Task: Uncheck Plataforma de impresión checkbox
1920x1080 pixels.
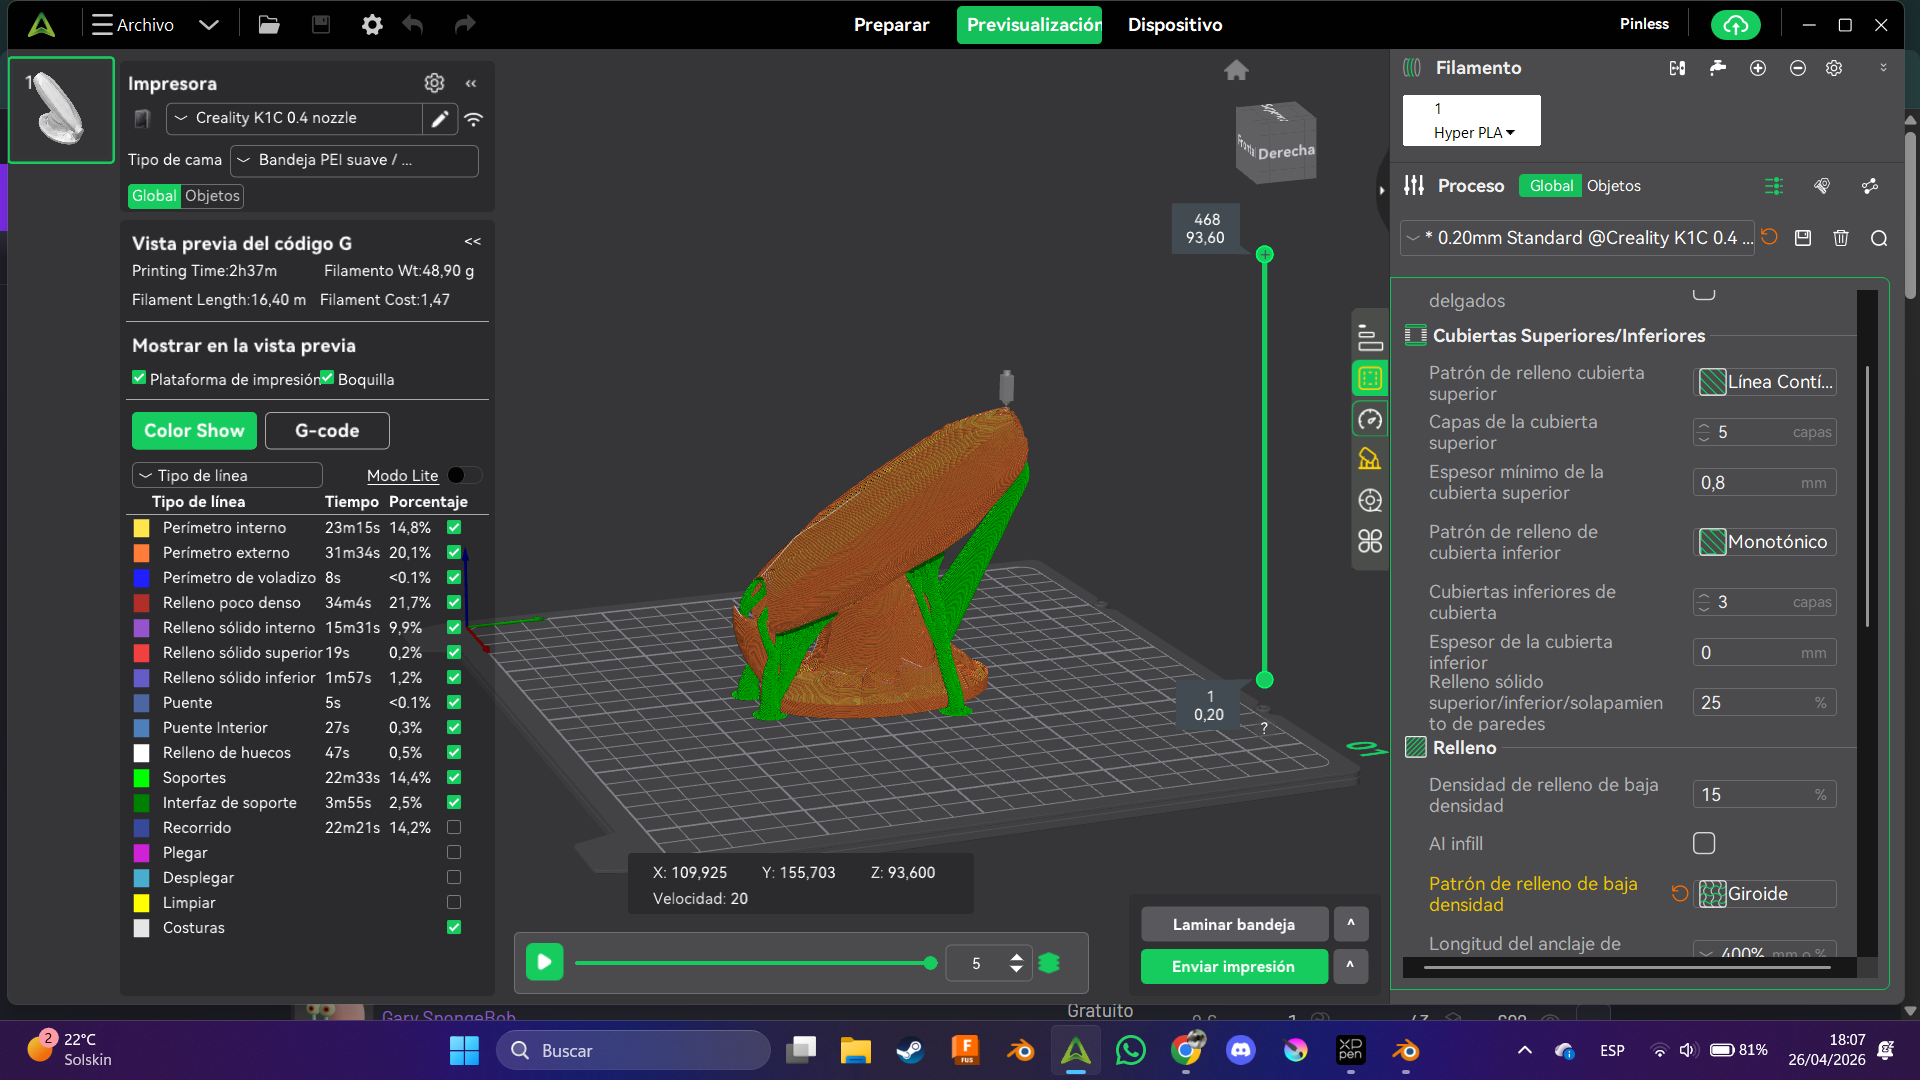Action: pos(139,378)
